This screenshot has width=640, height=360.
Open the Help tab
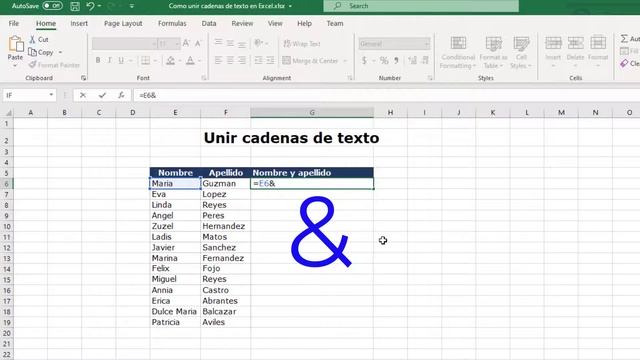pos(304,23)
